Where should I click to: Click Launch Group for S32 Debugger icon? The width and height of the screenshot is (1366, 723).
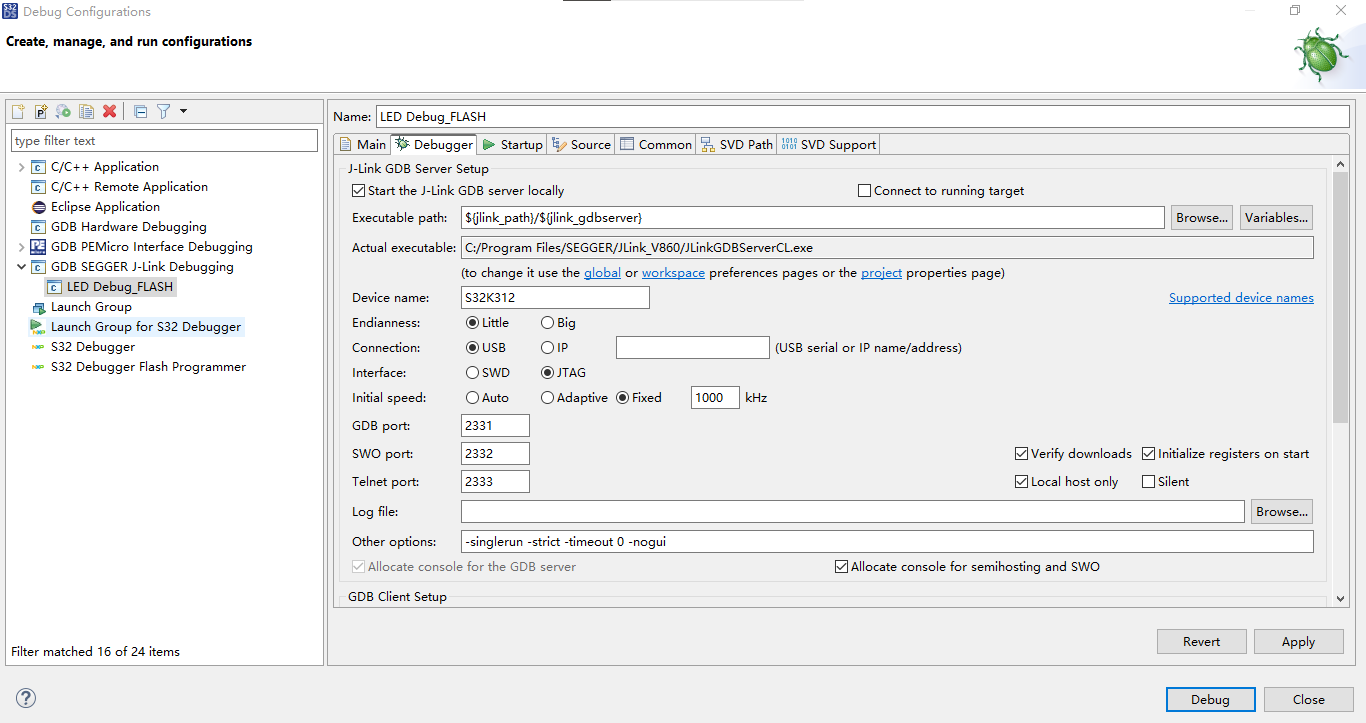[39, 327]
